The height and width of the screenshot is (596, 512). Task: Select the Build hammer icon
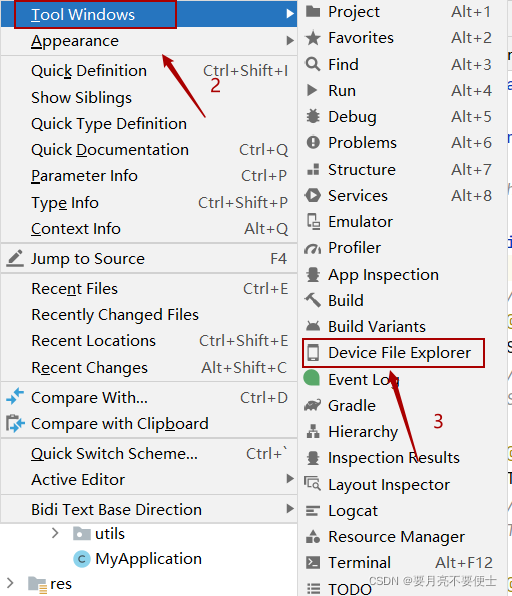coord(313,300)
